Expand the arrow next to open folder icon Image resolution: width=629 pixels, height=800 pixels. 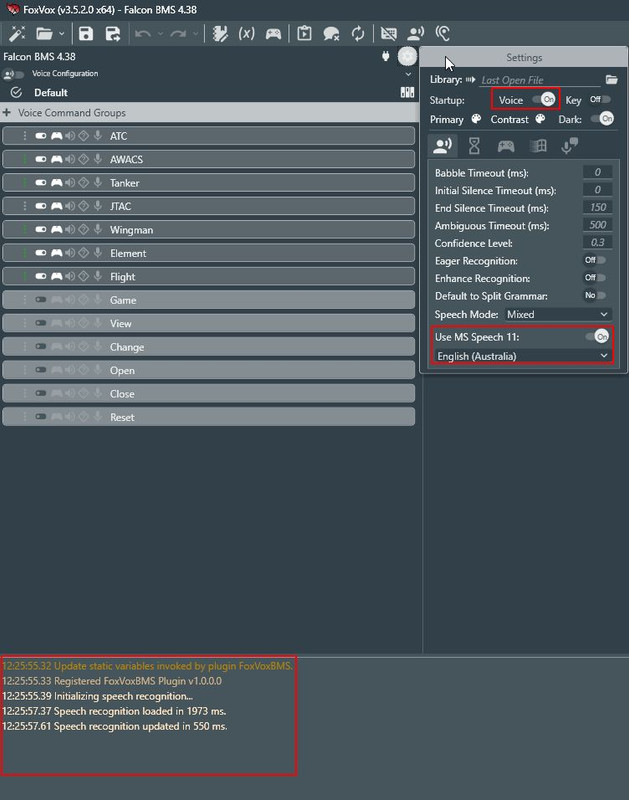pos(62,34)
